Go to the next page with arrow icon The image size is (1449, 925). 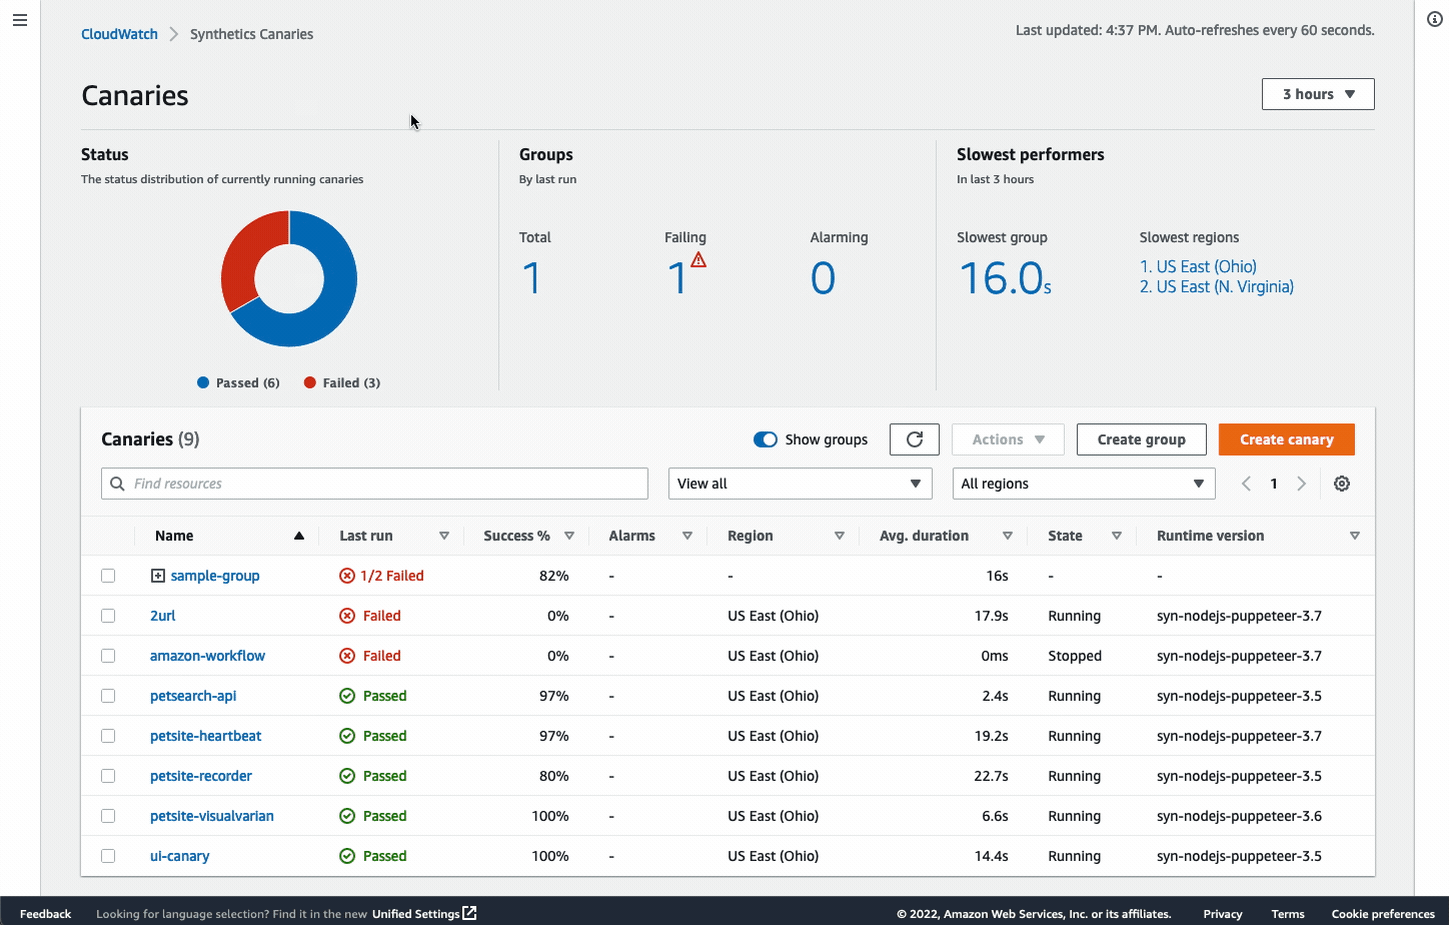pos(1301,483)
